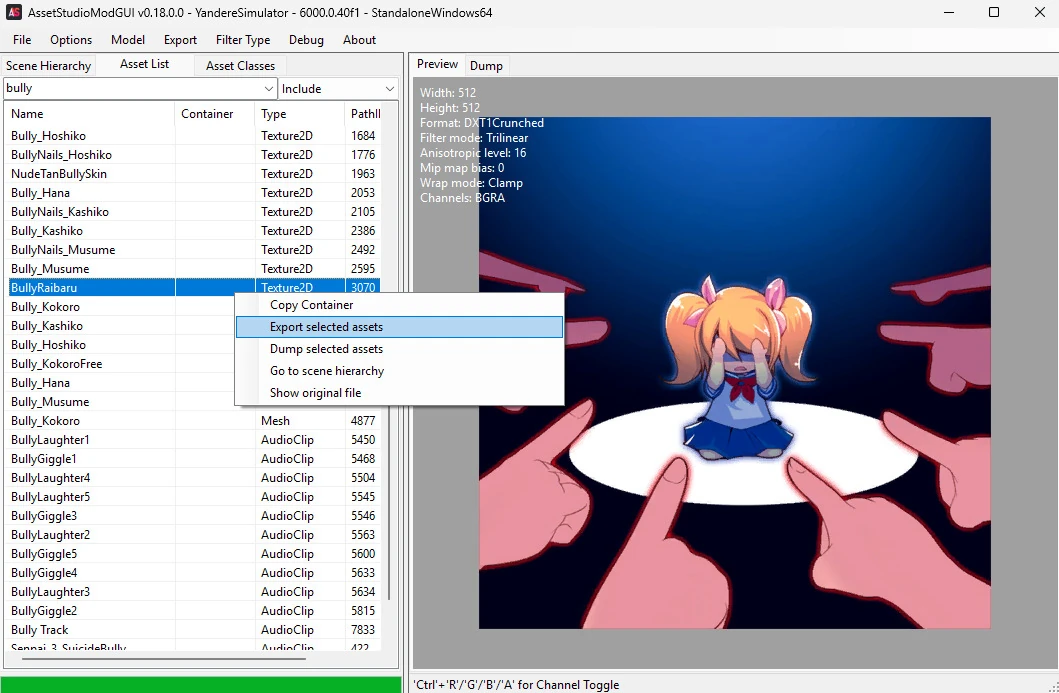
Task: Open the Debug menu
Action: coord(306,40)
